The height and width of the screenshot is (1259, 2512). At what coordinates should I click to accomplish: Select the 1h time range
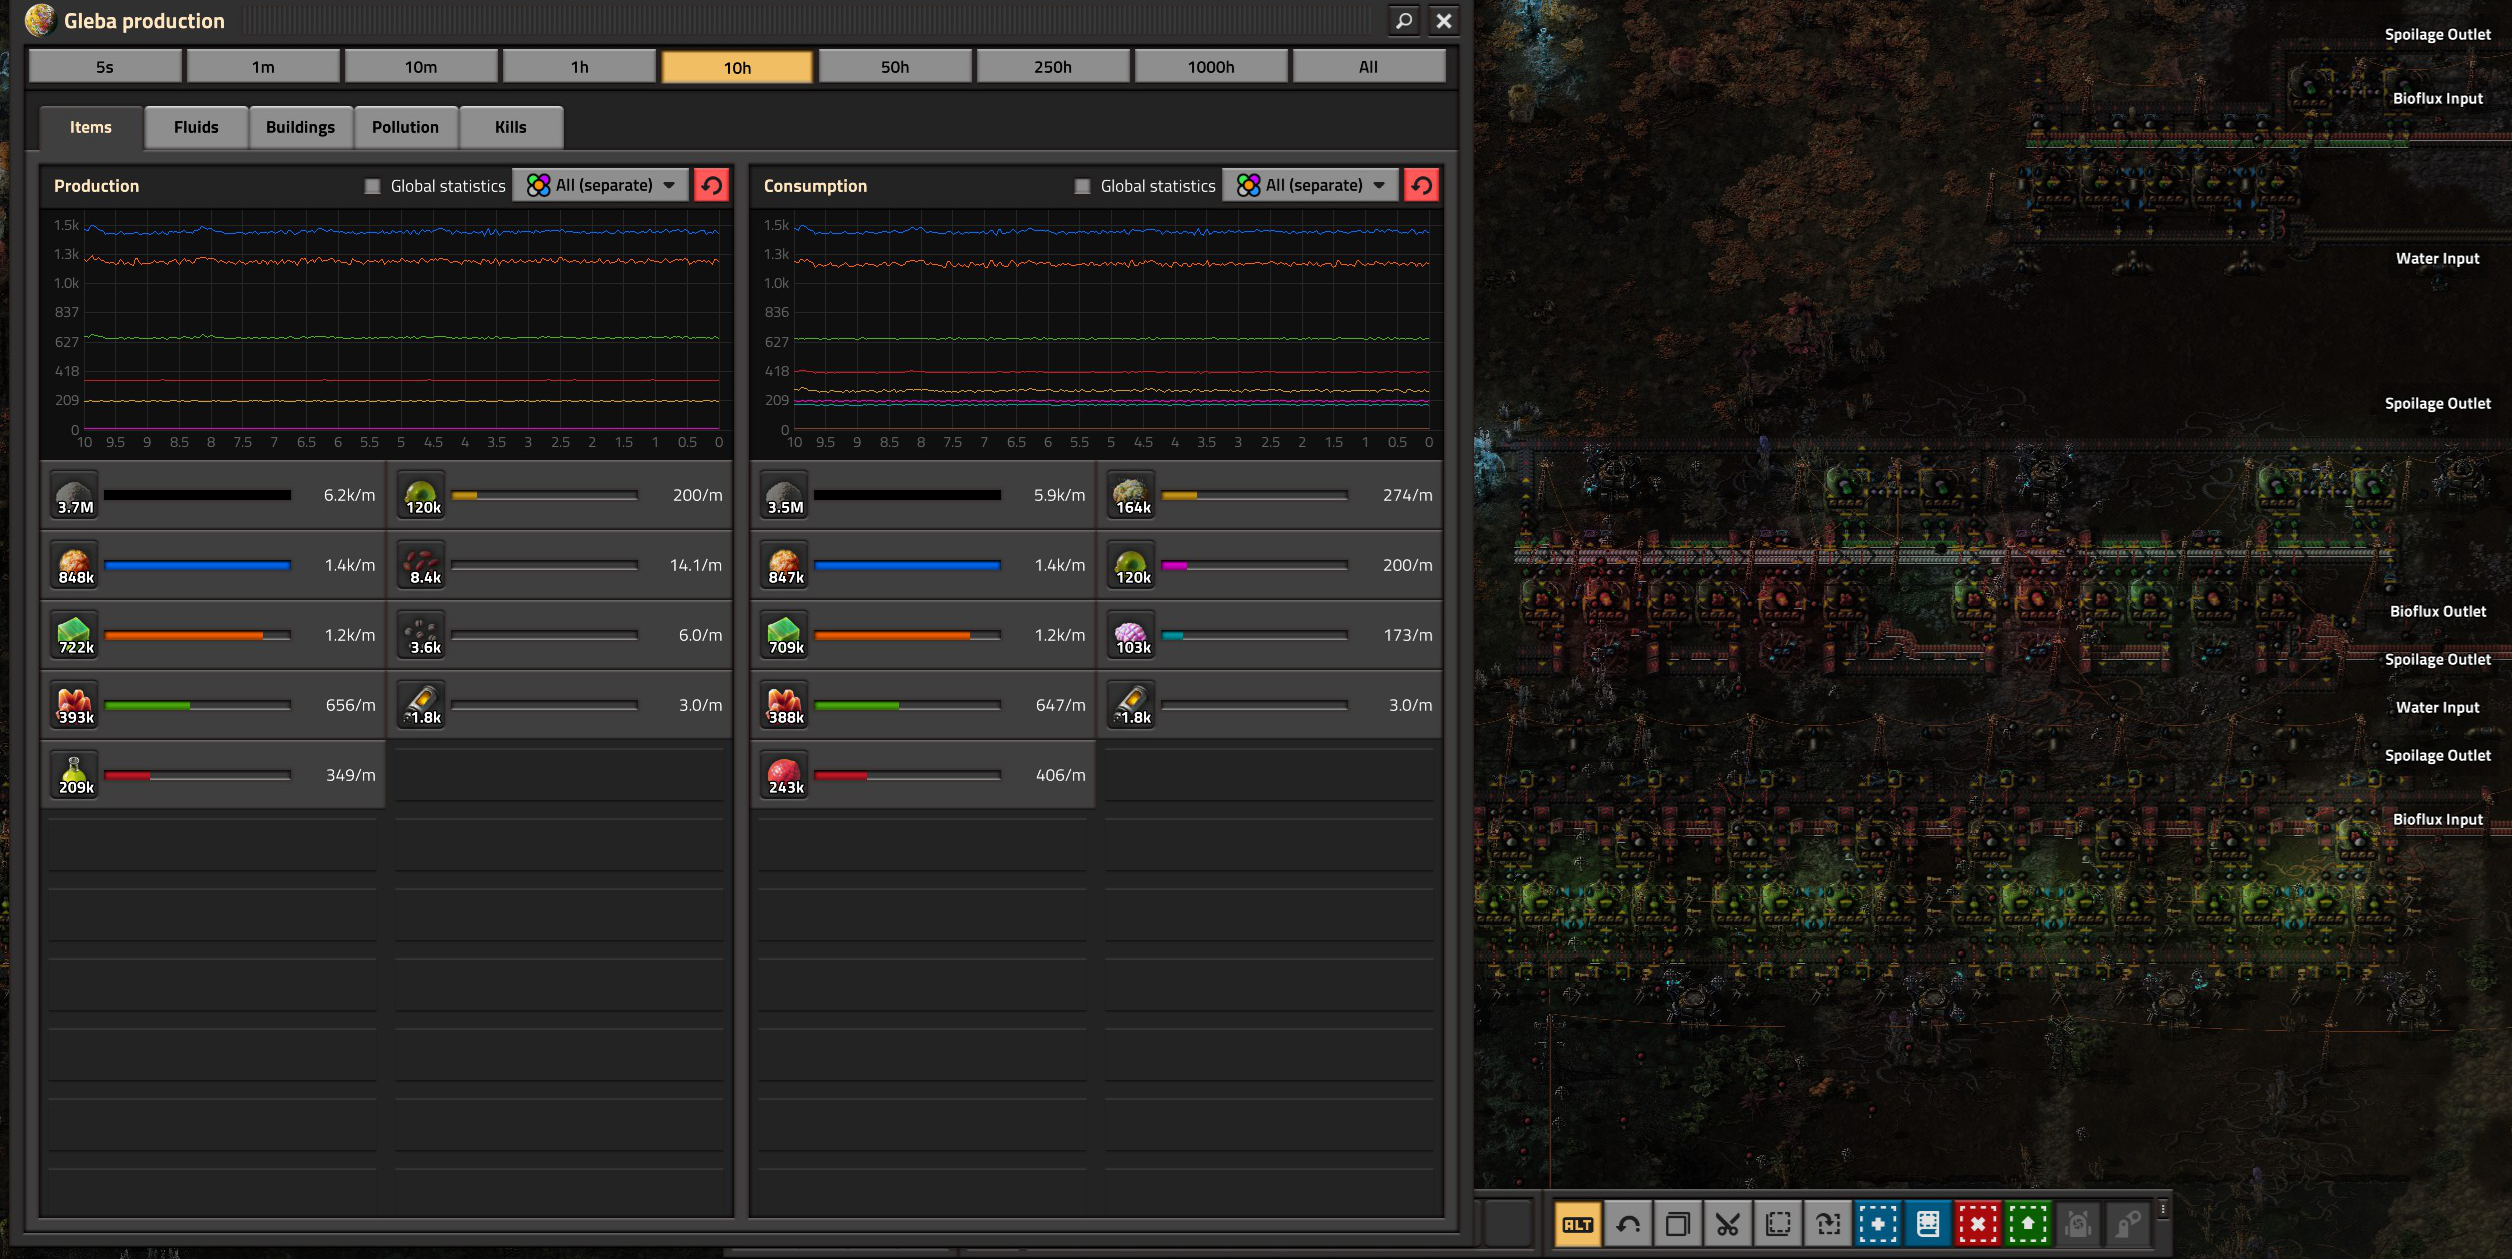pos(579,67)
